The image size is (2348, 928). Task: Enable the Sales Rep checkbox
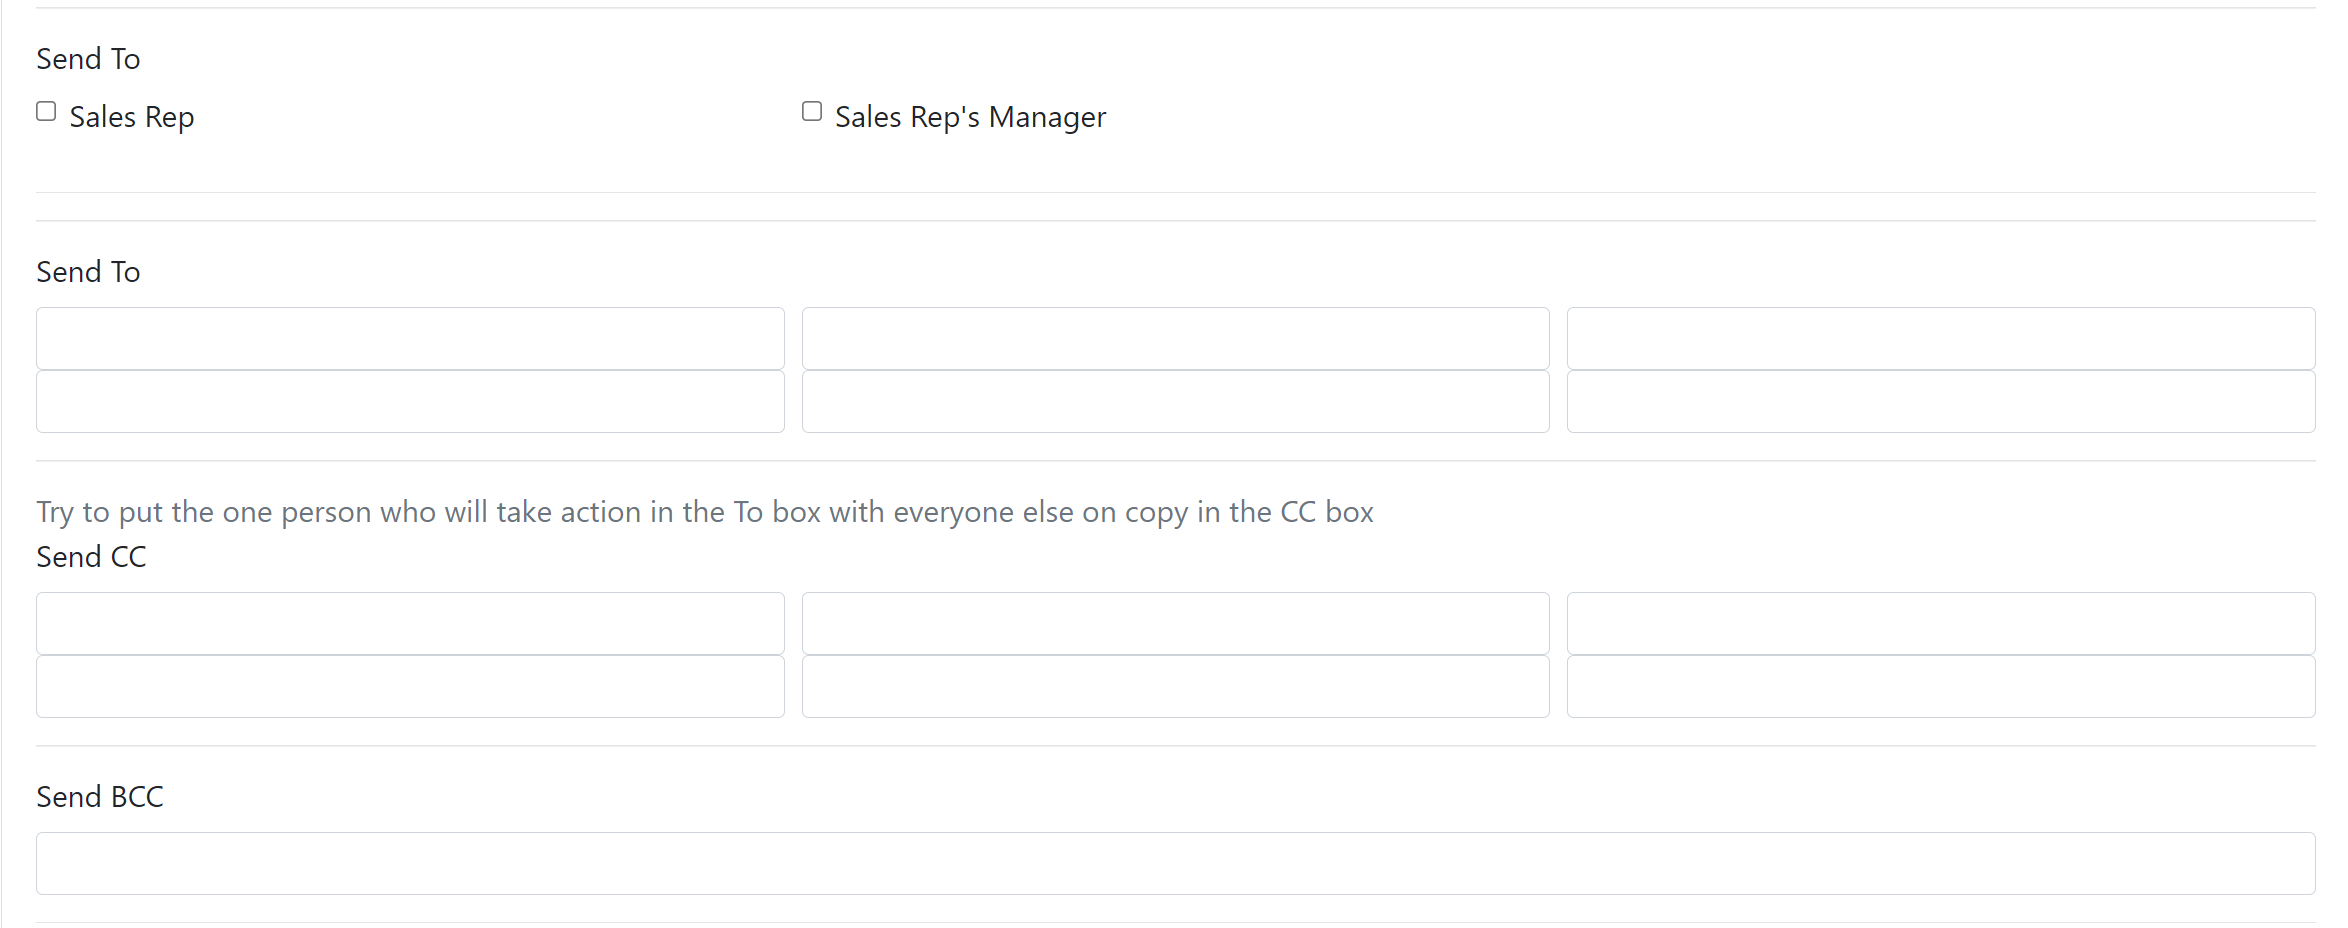(46, 111)
